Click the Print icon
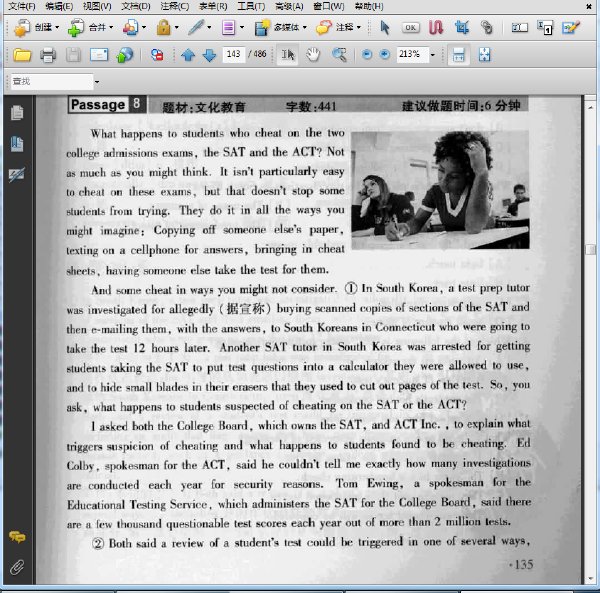 [48, 55]
